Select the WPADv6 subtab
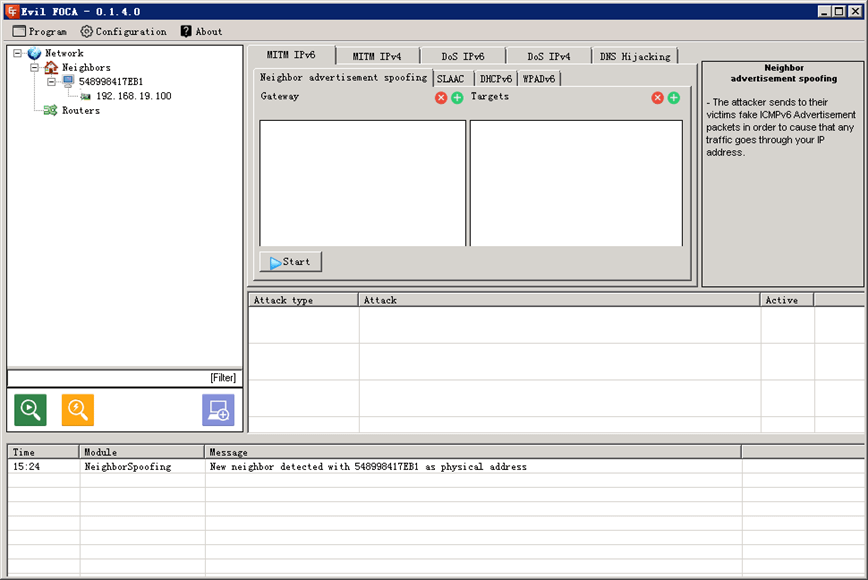Image resolution: width=868 pixels, height=580 pixels. [539, 79]
